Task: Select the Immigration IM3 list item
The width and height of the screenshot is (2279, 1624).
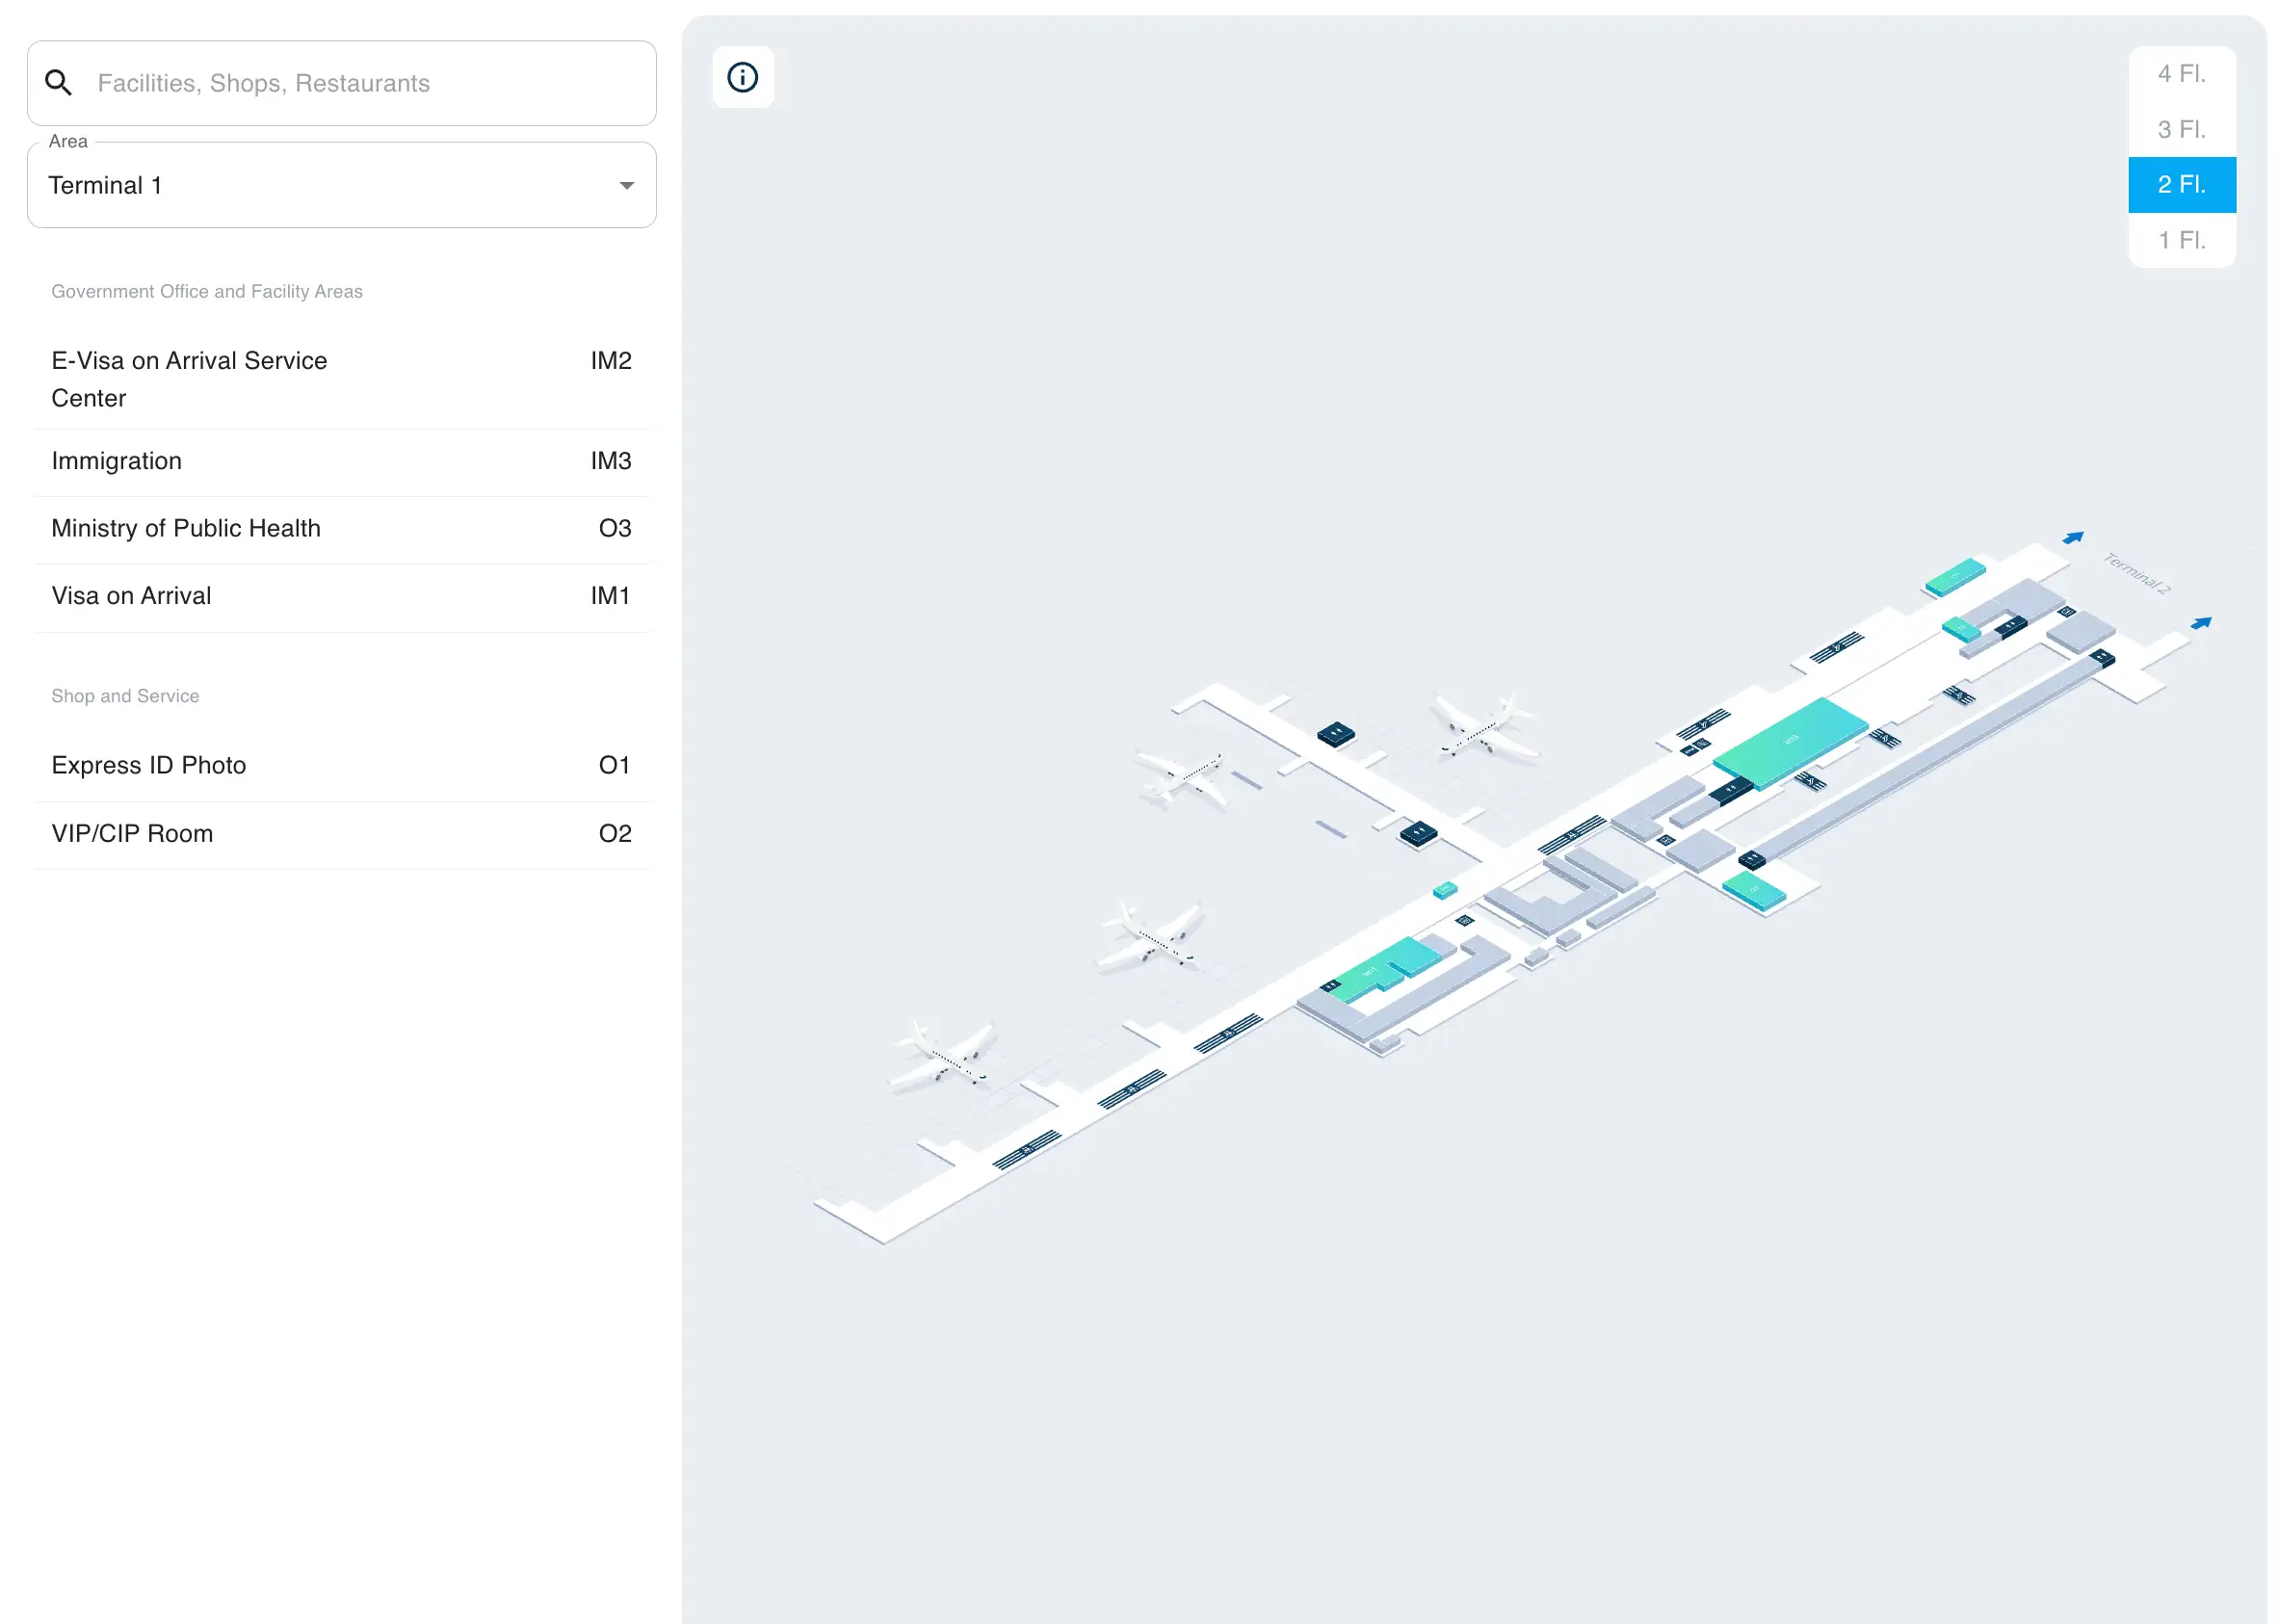Action: [x=341, y=461]
